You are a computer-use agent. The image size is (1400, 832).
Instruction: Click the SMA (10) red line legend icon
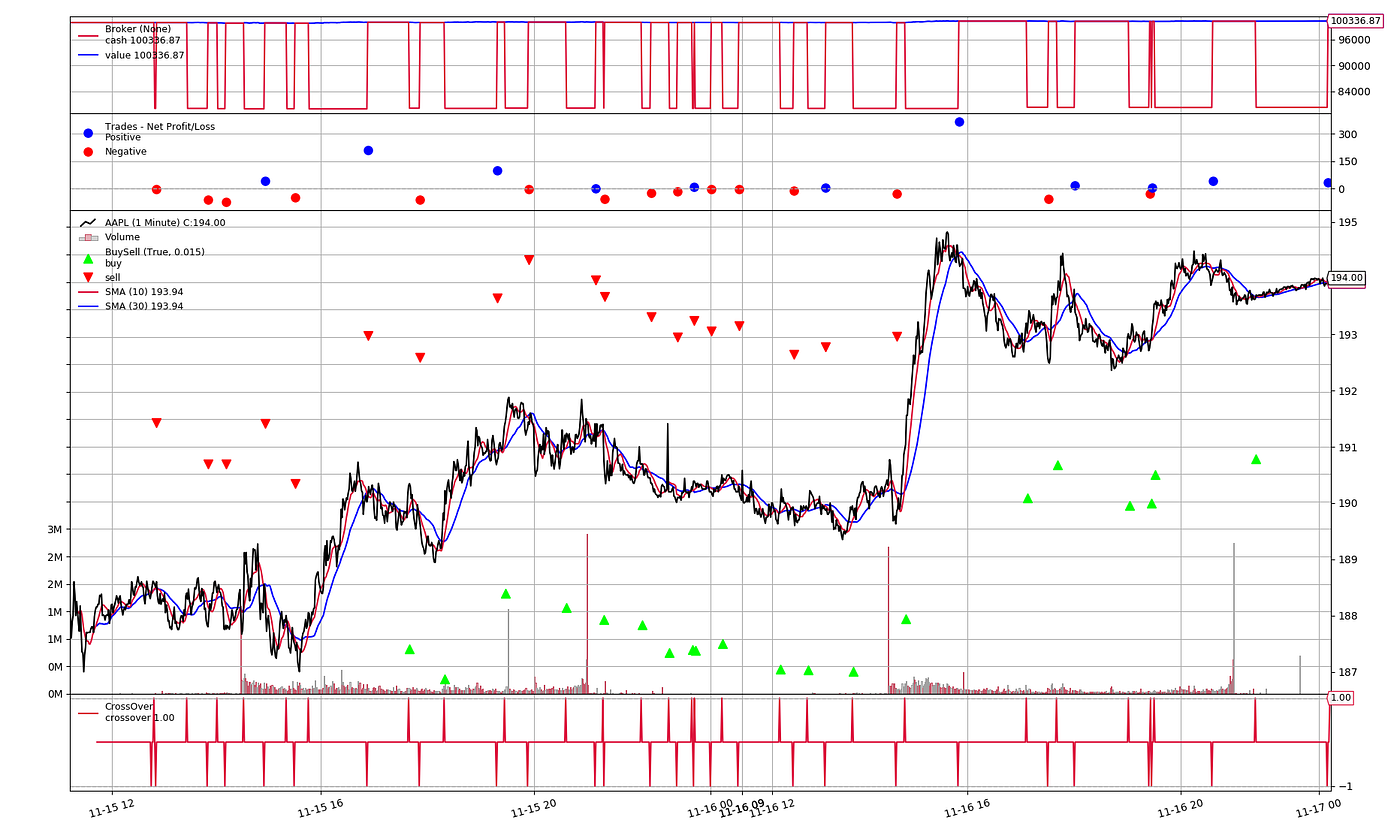pyautogui.click(x=90, y=292)
